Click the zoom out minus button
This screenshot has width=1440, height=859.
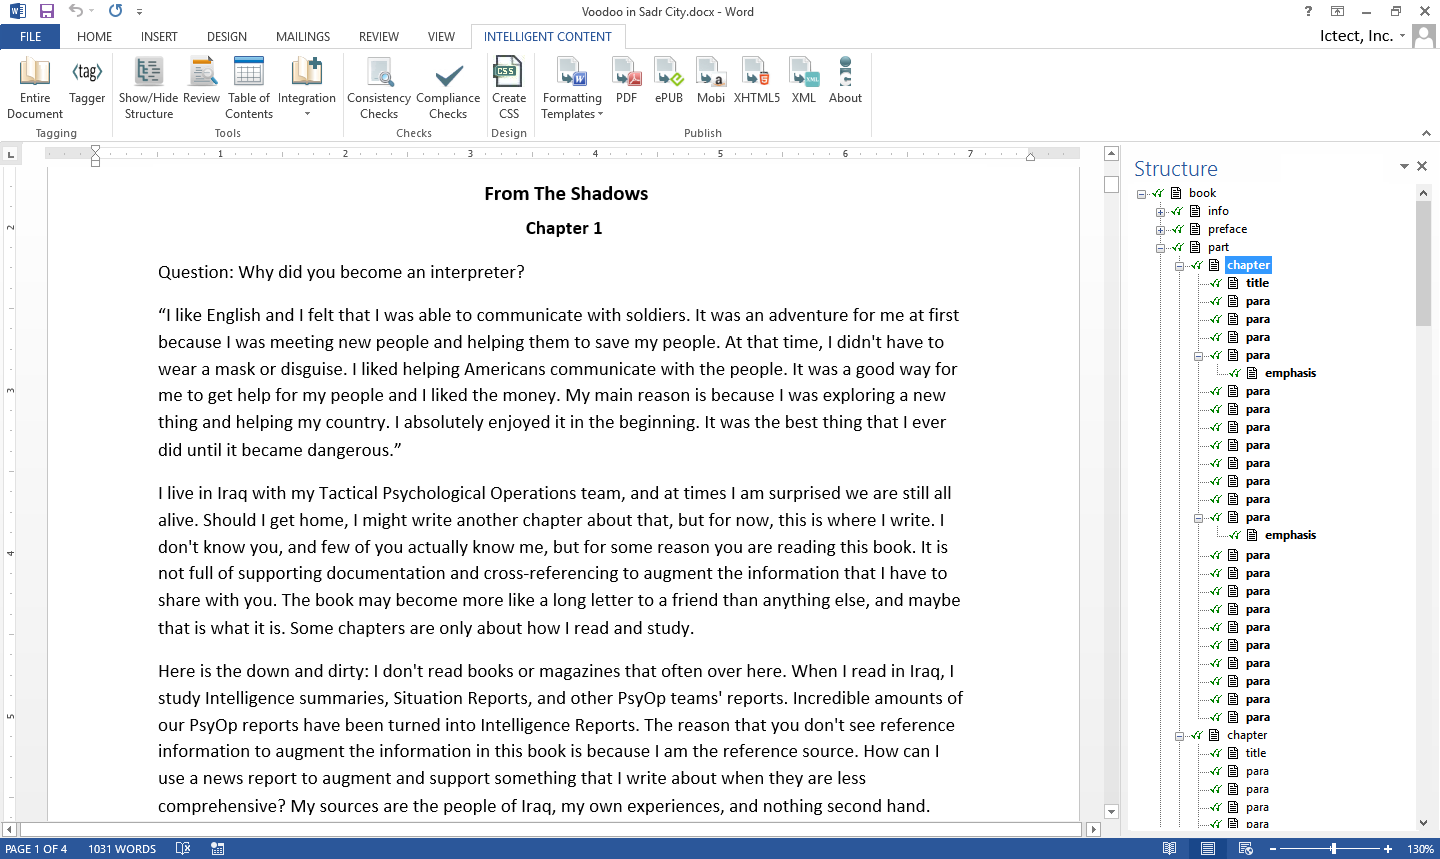pyautogui.click(x=1273, y=849)
